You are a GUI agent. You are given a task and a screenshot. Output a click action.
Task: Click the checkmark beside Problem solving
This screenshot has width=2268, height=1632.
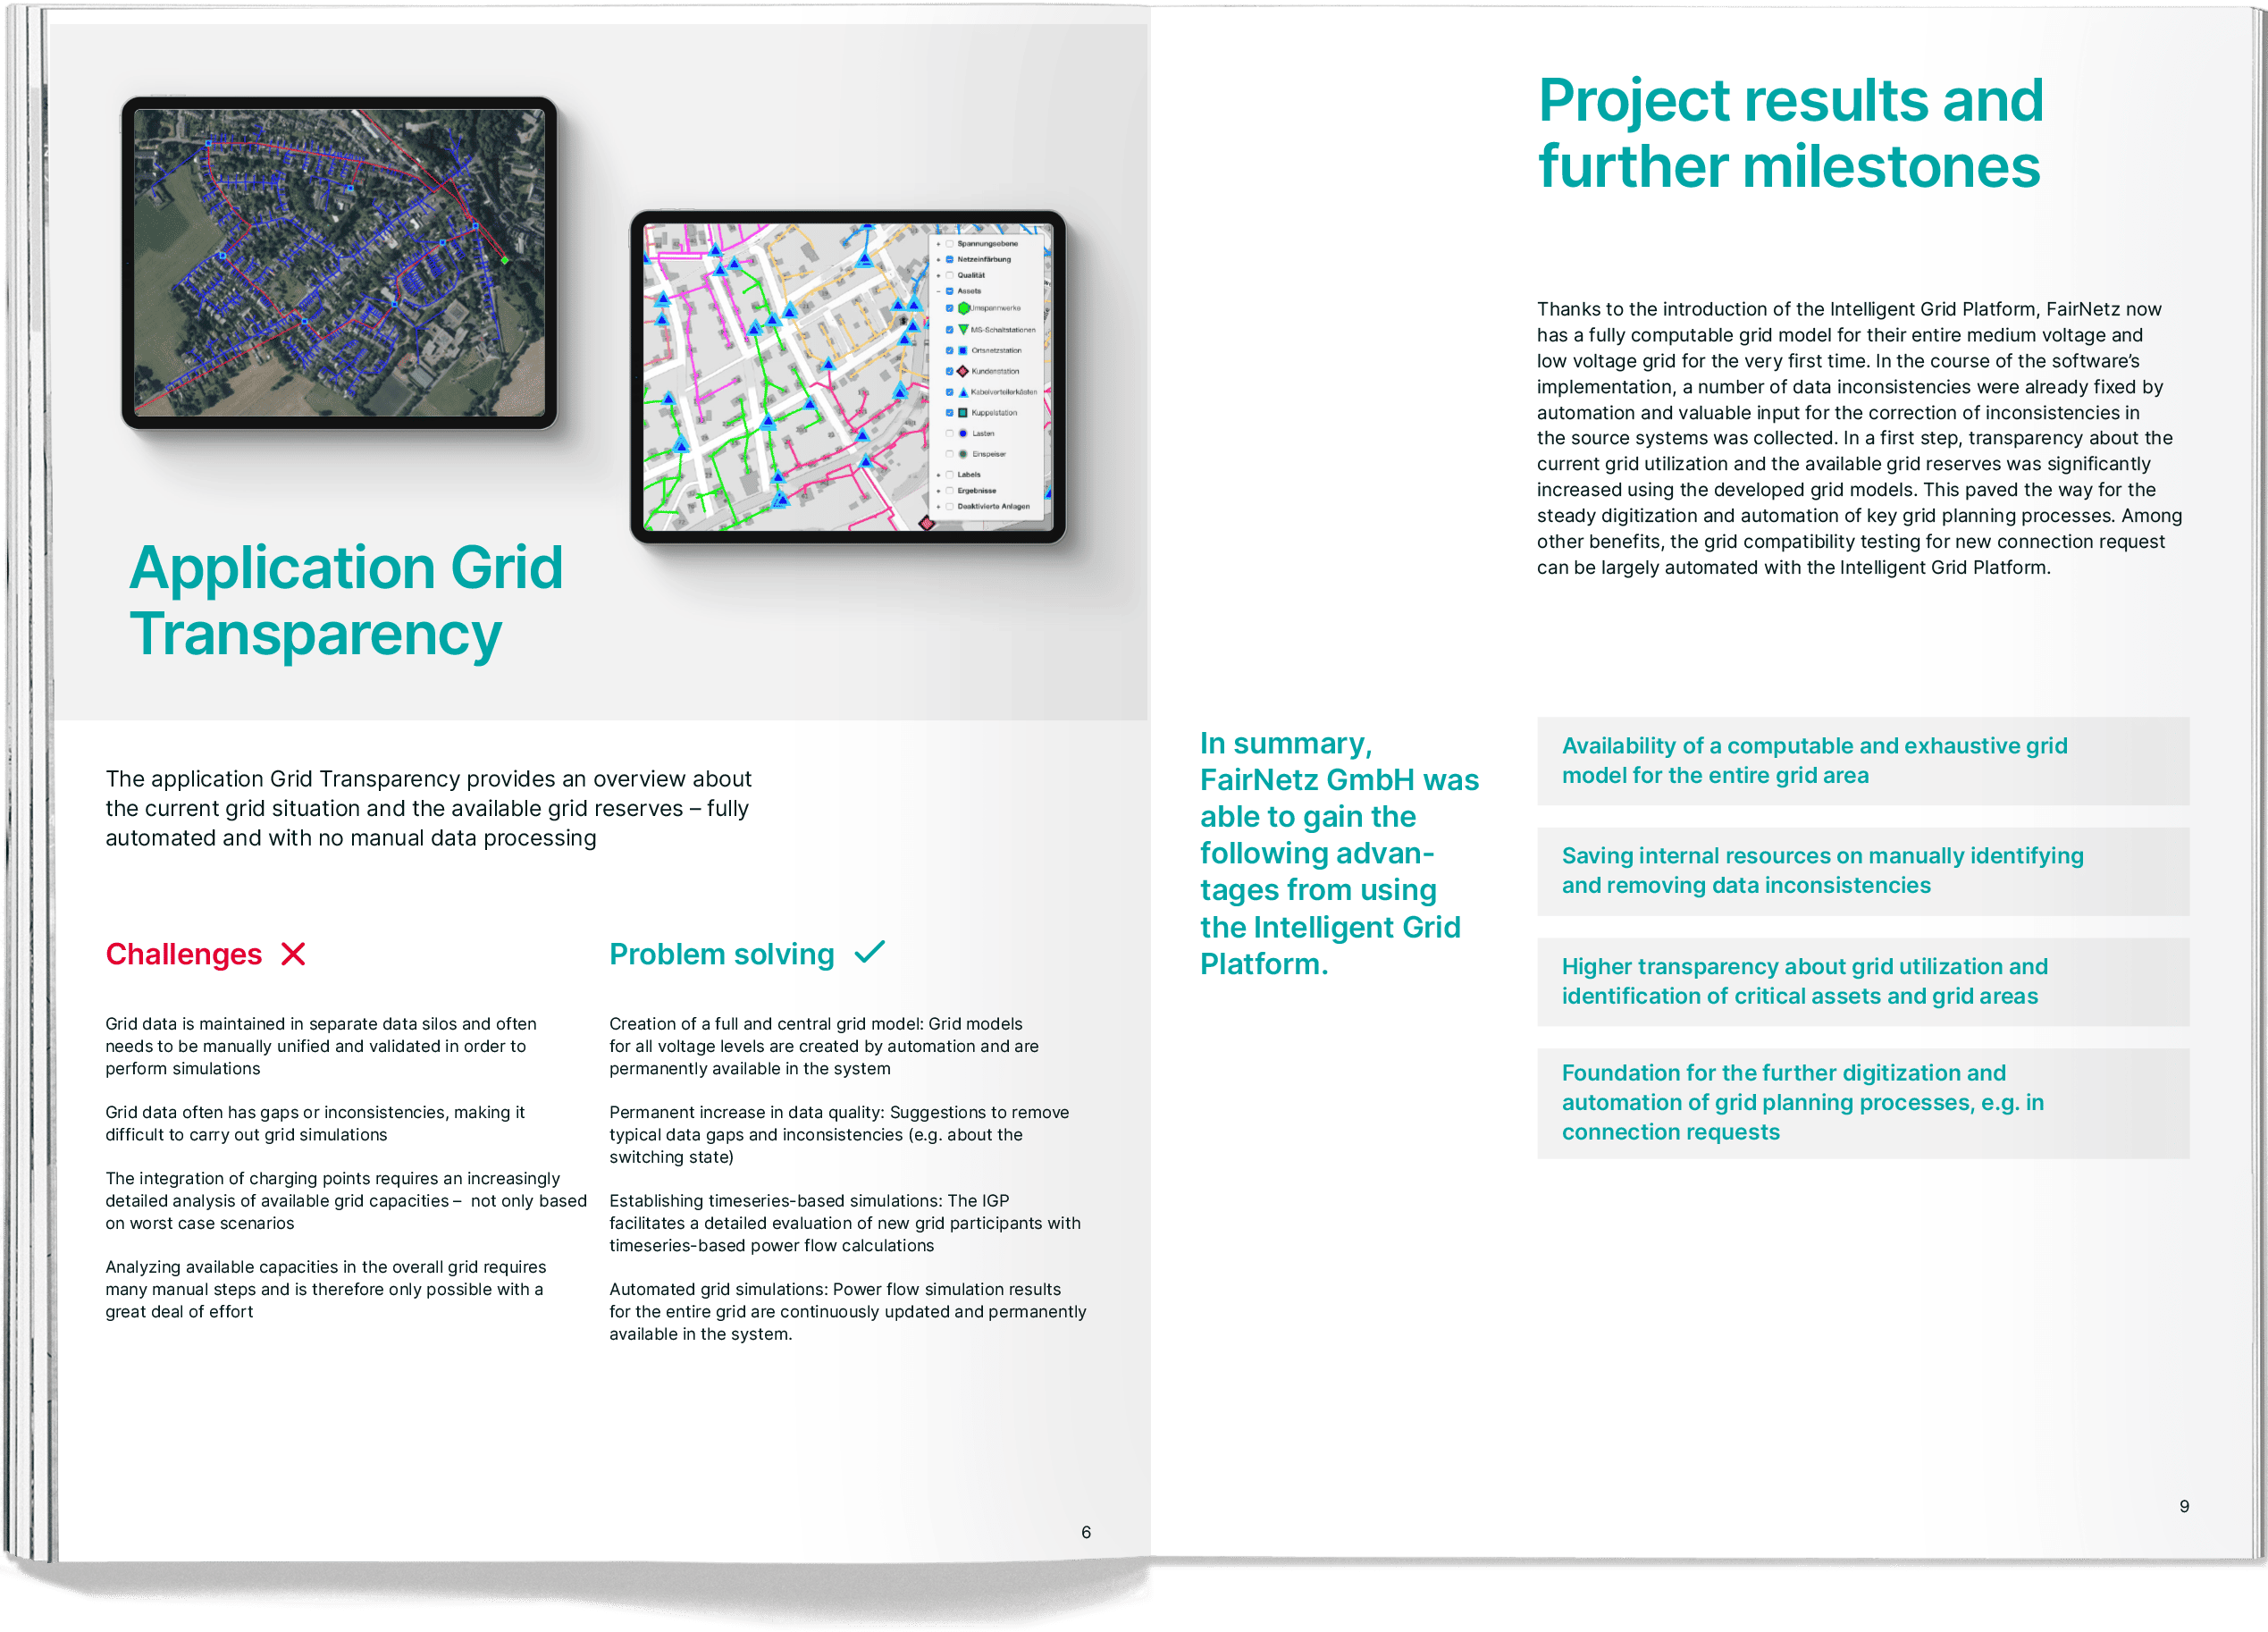(x=870, y=952)
